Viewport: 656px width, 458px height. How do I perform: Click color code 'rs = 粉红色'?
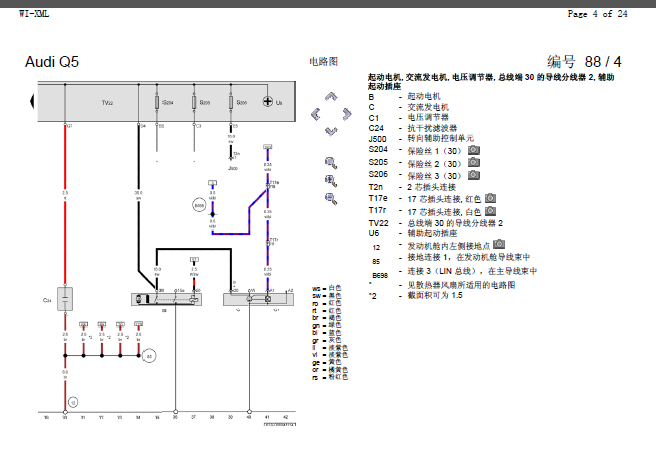[x=330, y=377]
